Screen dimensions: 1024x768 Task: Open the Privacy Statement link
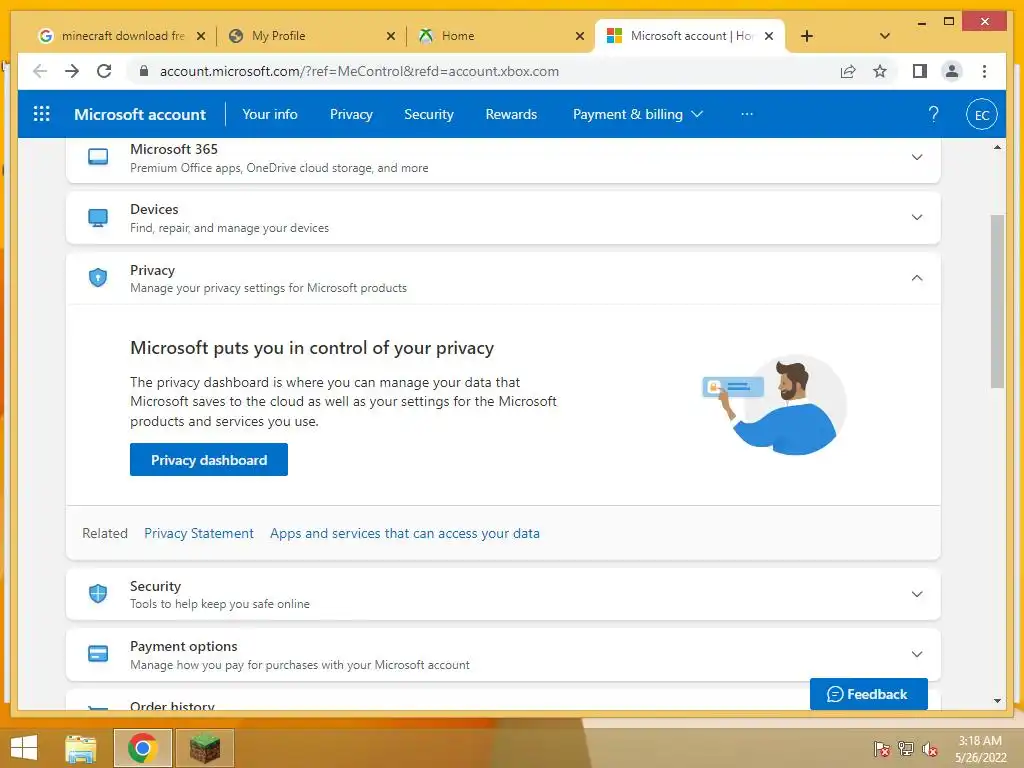[x=199, y=533]
